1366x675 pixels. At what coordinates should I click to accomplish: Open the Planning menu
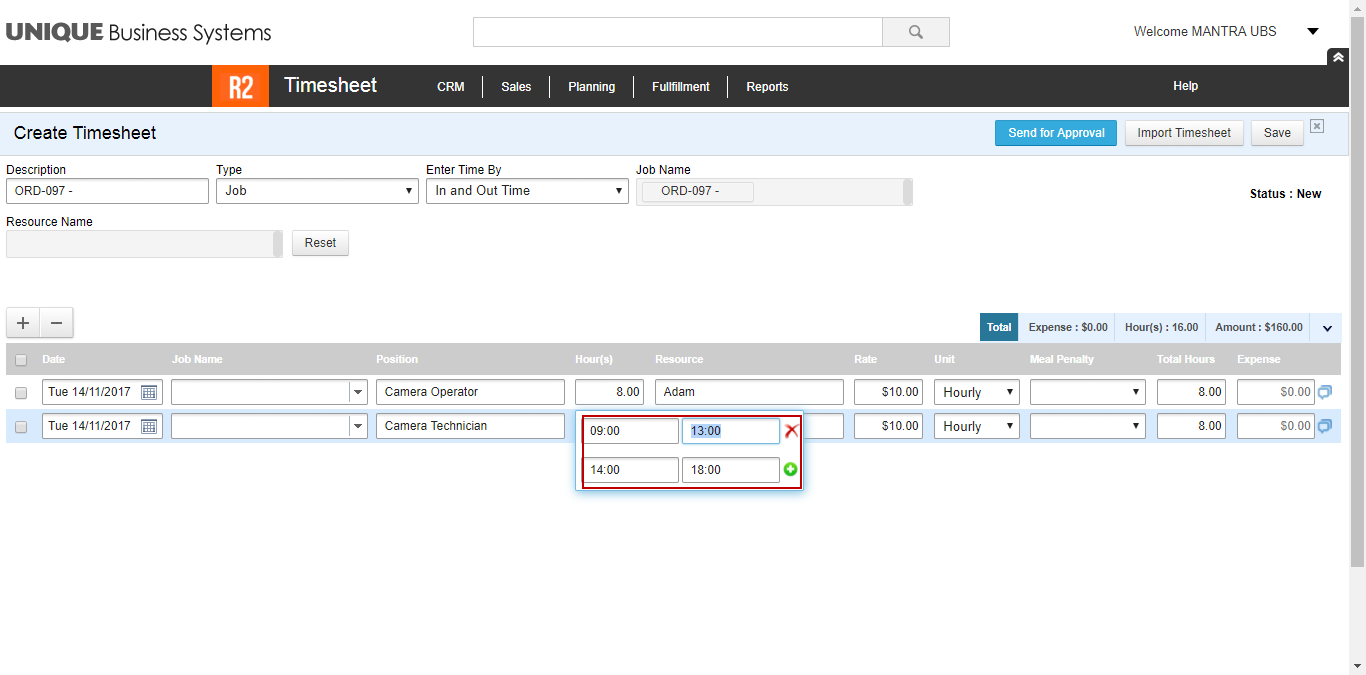tap(591, 87)
